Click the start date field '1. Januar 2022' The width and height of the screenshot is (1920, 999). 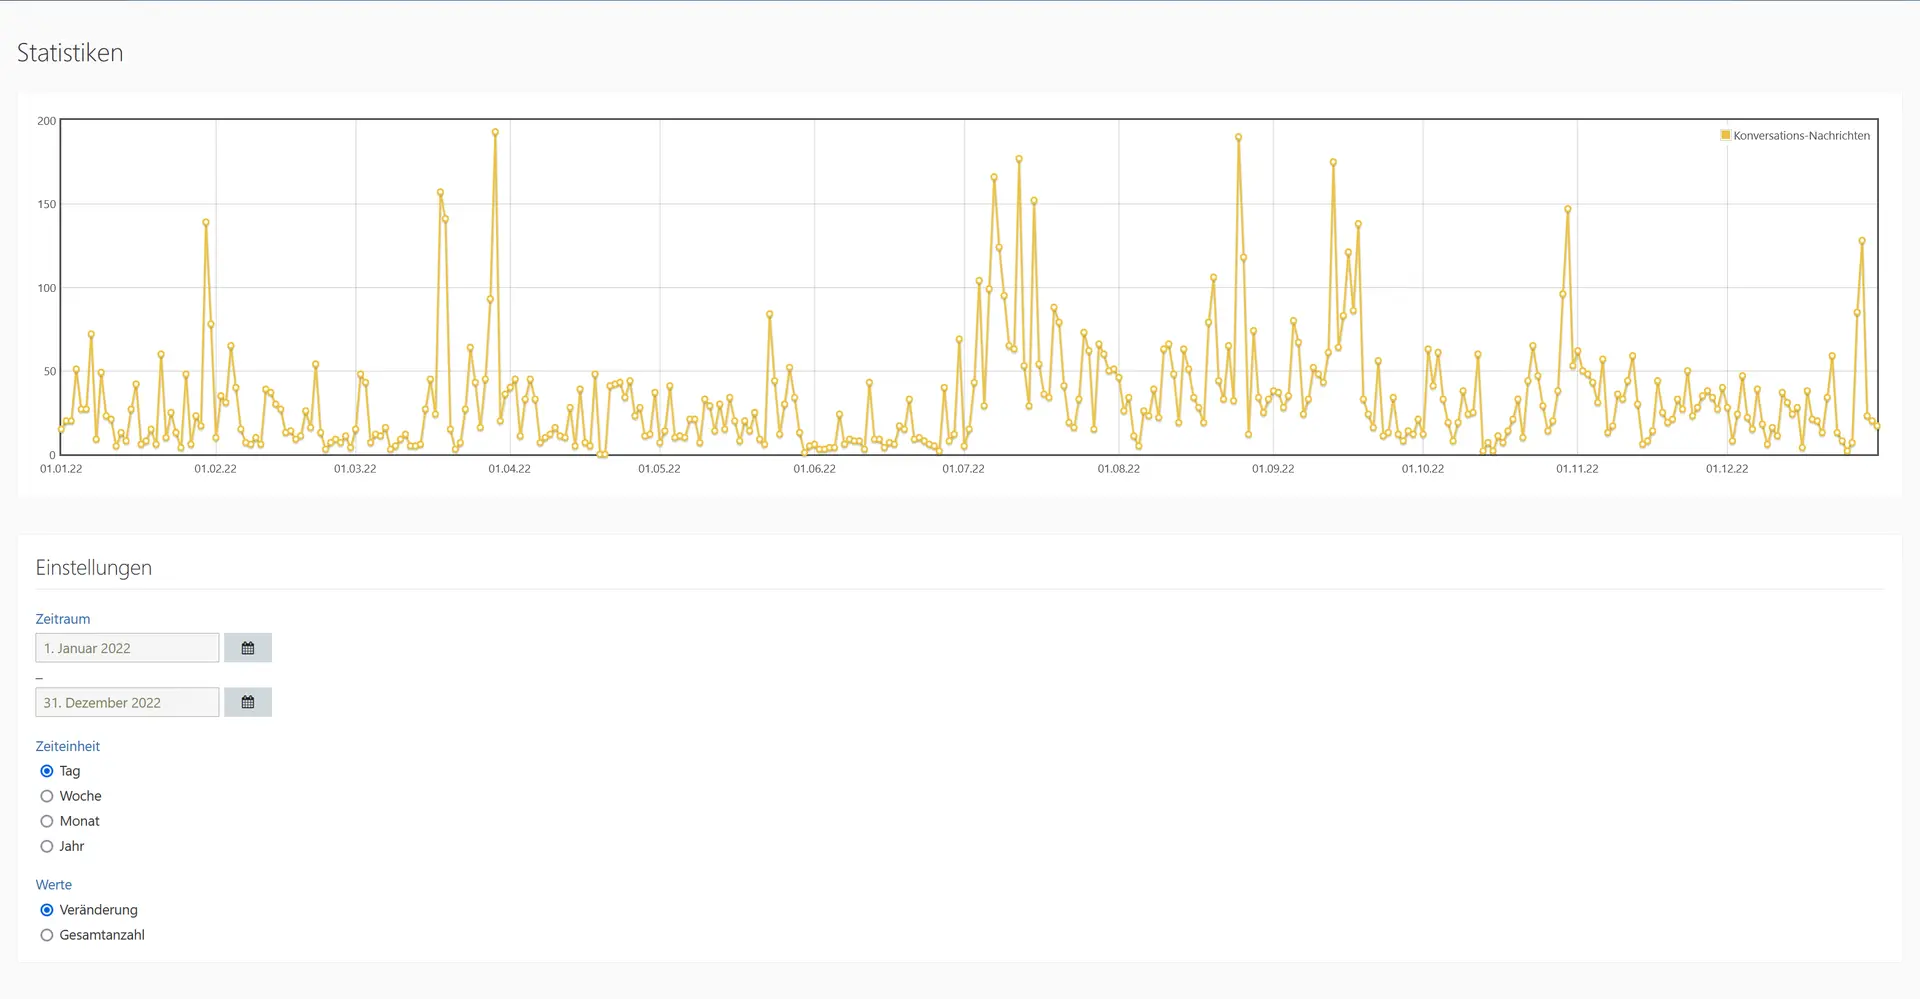pyautogui.click(x=127, y=648)
